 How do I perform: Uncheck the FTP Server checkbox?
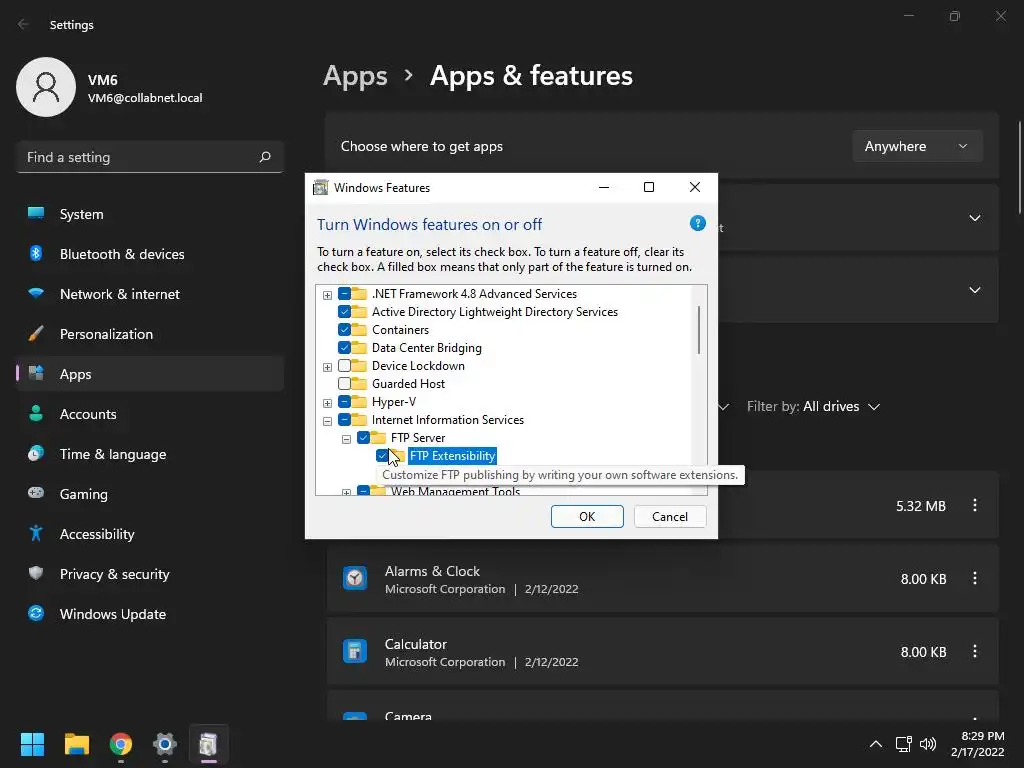(363, 438)
